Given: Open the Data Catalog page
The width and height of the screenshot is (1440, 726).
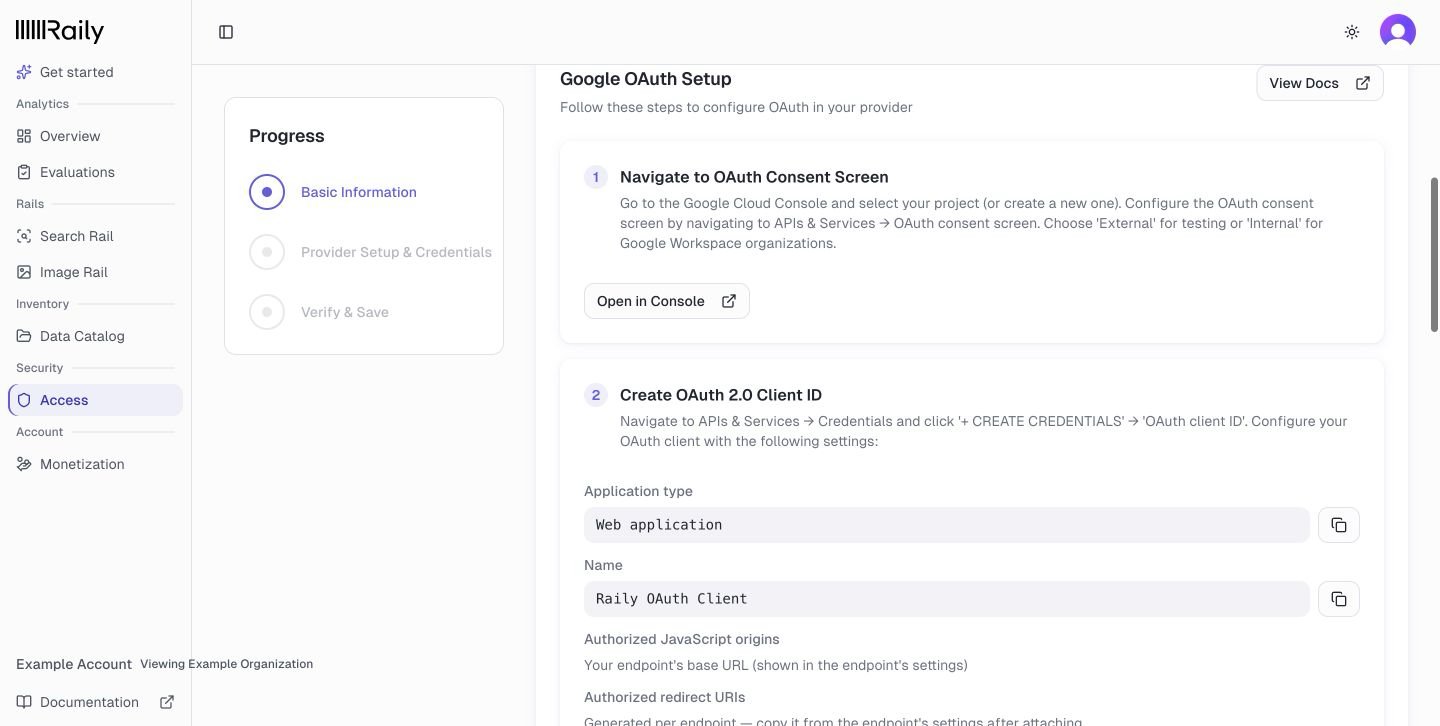Looking at the screenshot, I should pyautogui.click(x=95, y=336).
